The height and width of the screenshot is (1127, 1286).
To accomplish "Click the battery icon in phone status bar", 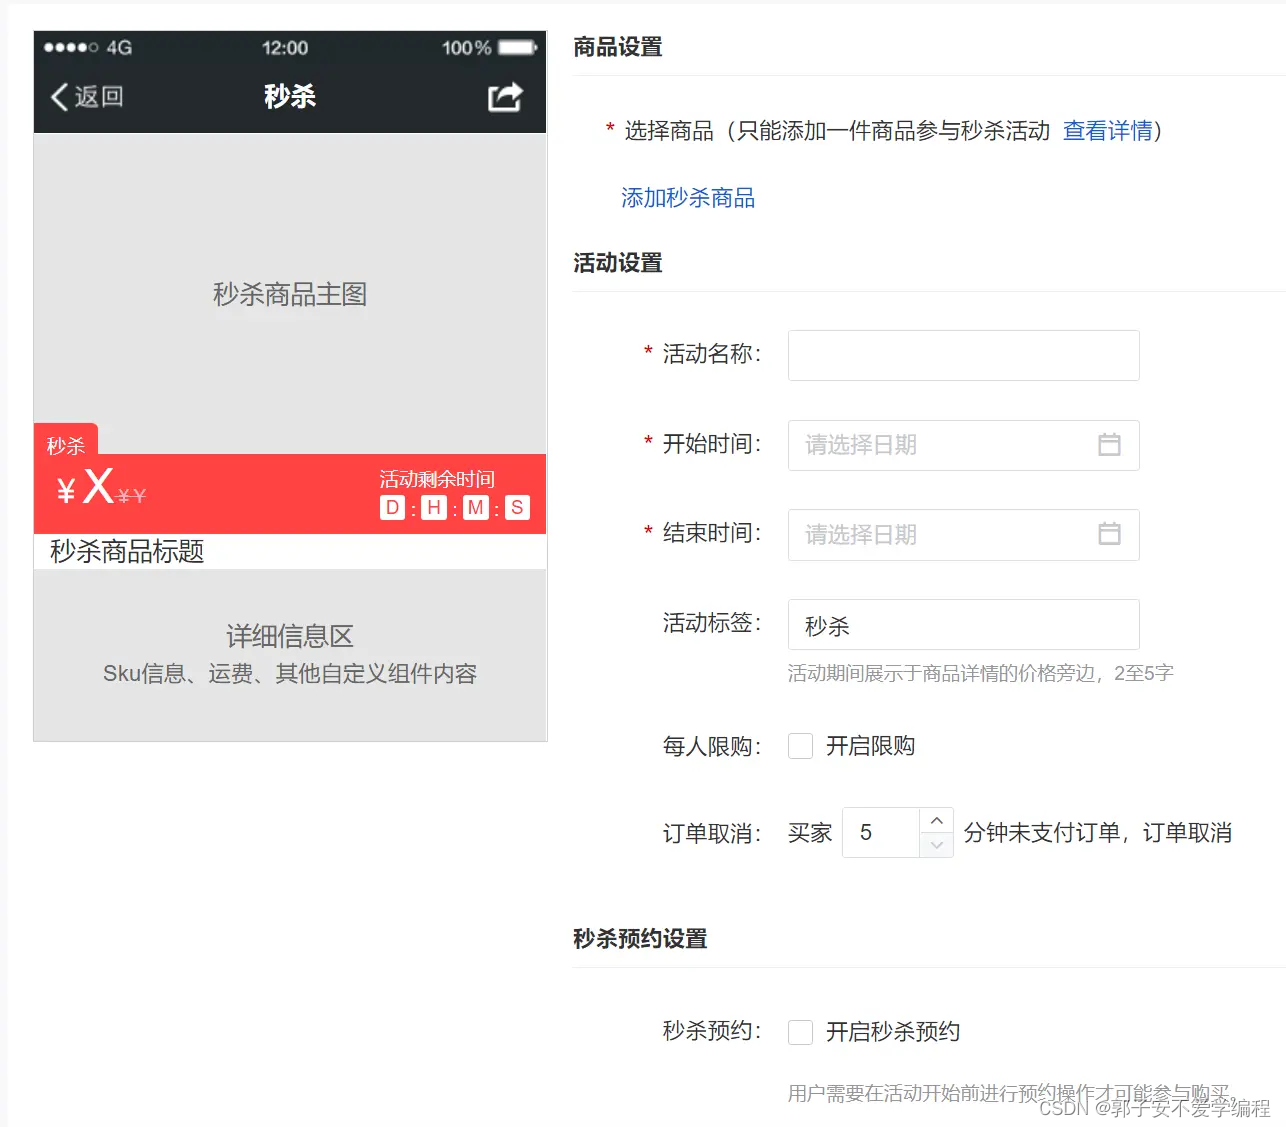I will coord(518,47).
